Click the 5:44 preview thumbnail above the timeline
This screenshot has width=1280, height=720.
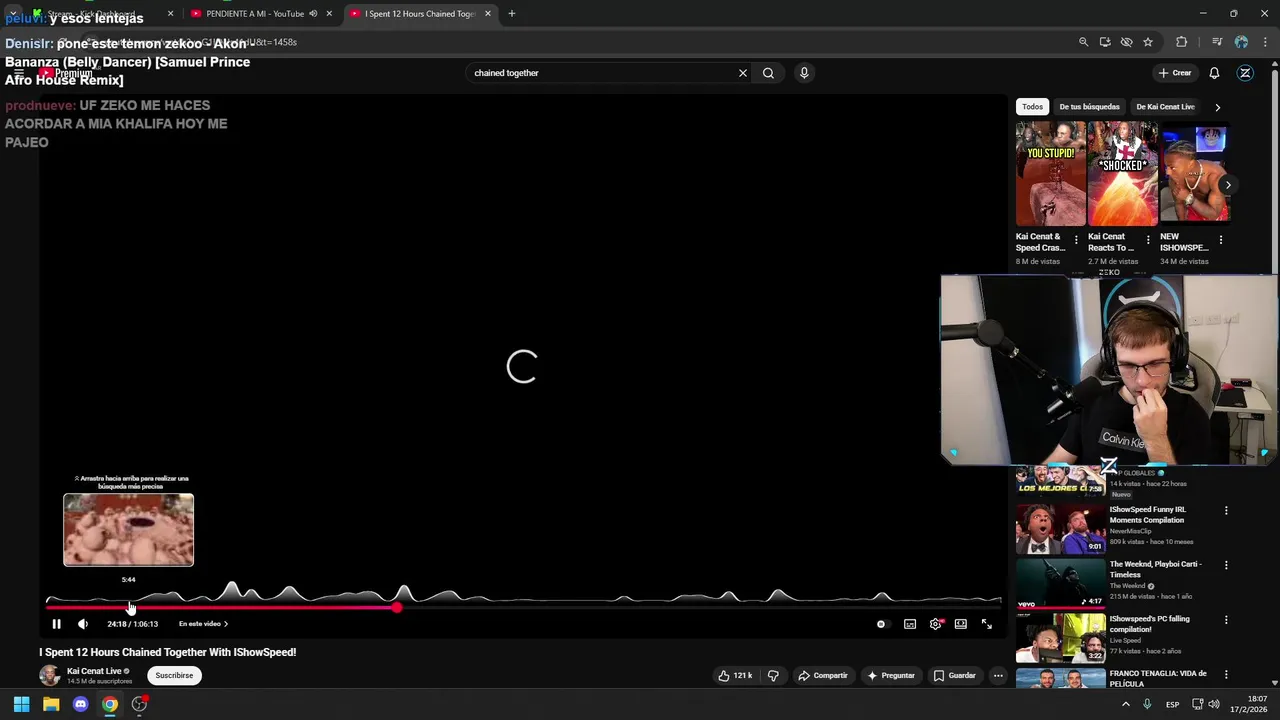point(128,530)
